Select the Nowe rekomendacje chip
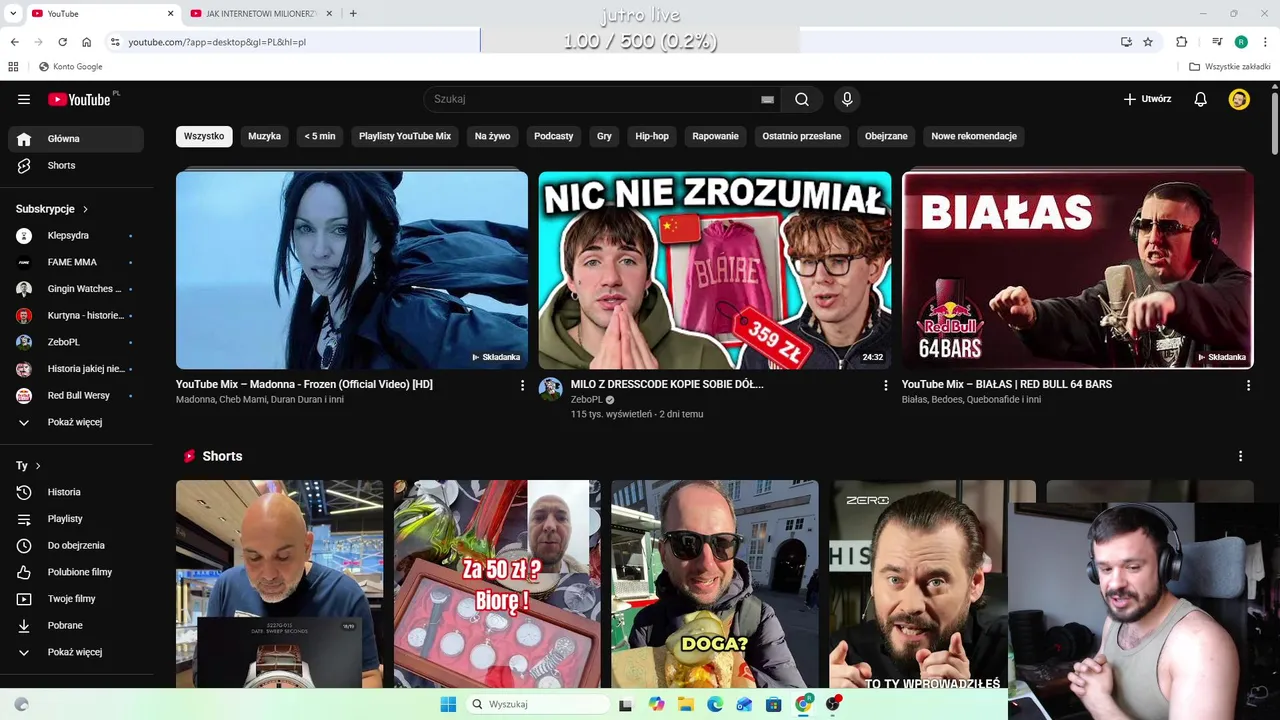 [974, 136]
